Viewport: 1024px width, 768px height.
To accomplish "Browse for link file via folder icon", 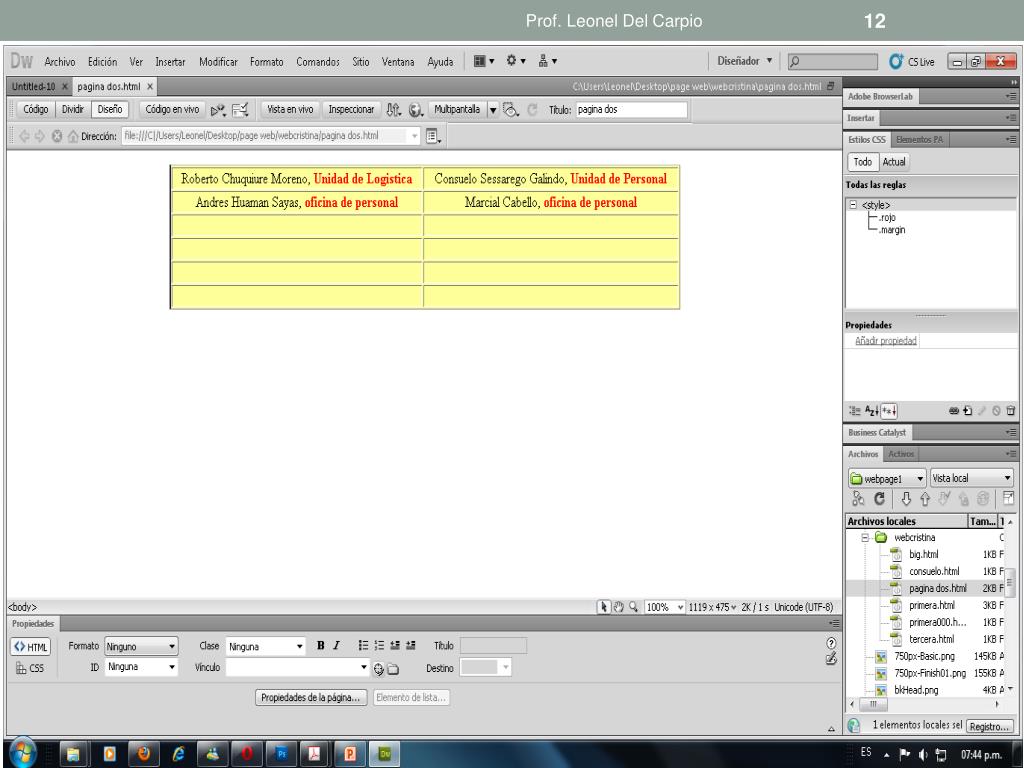I will [x=393, y=669].
